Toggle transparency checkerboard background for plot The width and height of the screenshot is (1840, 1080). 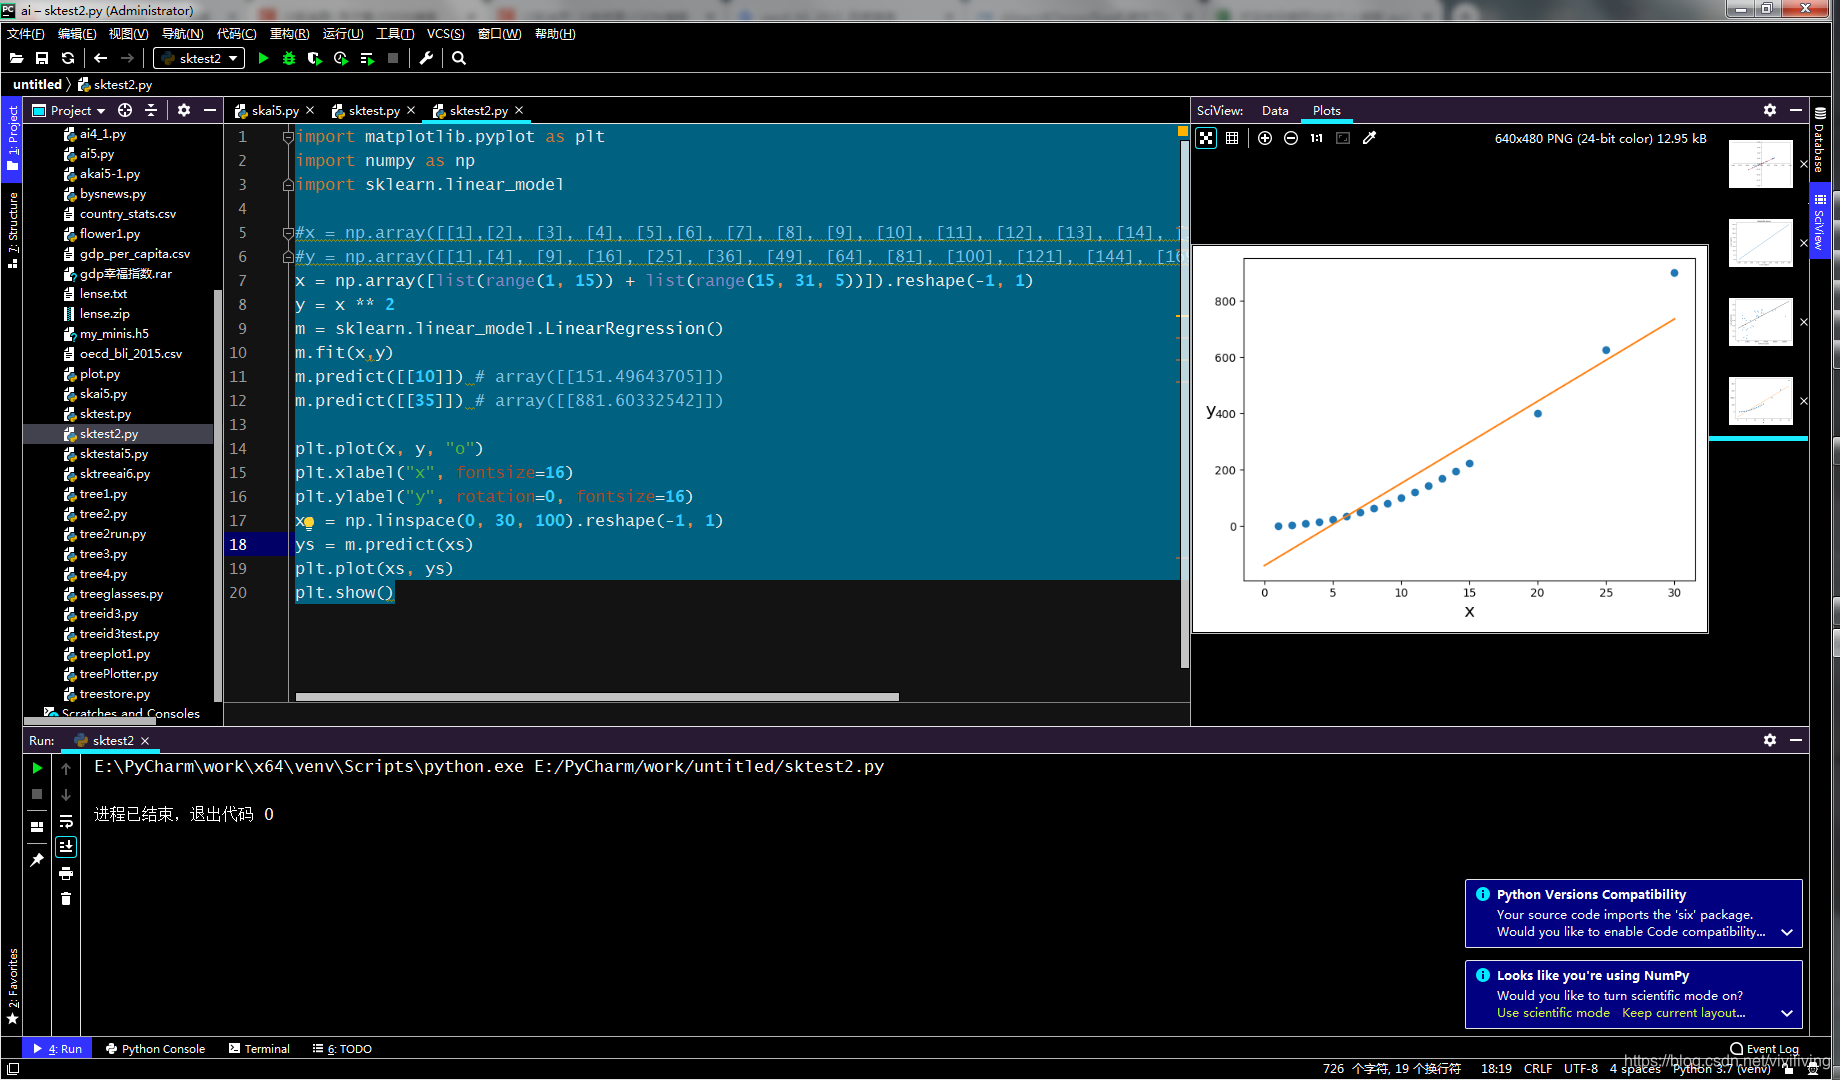(1206, 138)
